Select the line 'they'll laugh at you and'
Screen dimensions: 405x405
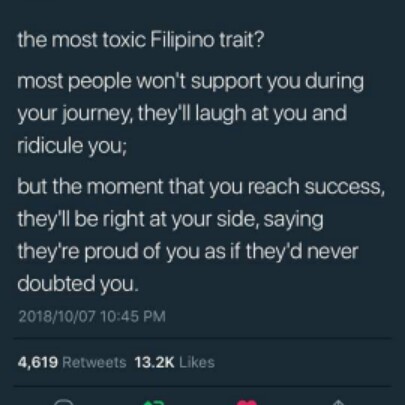242,114
